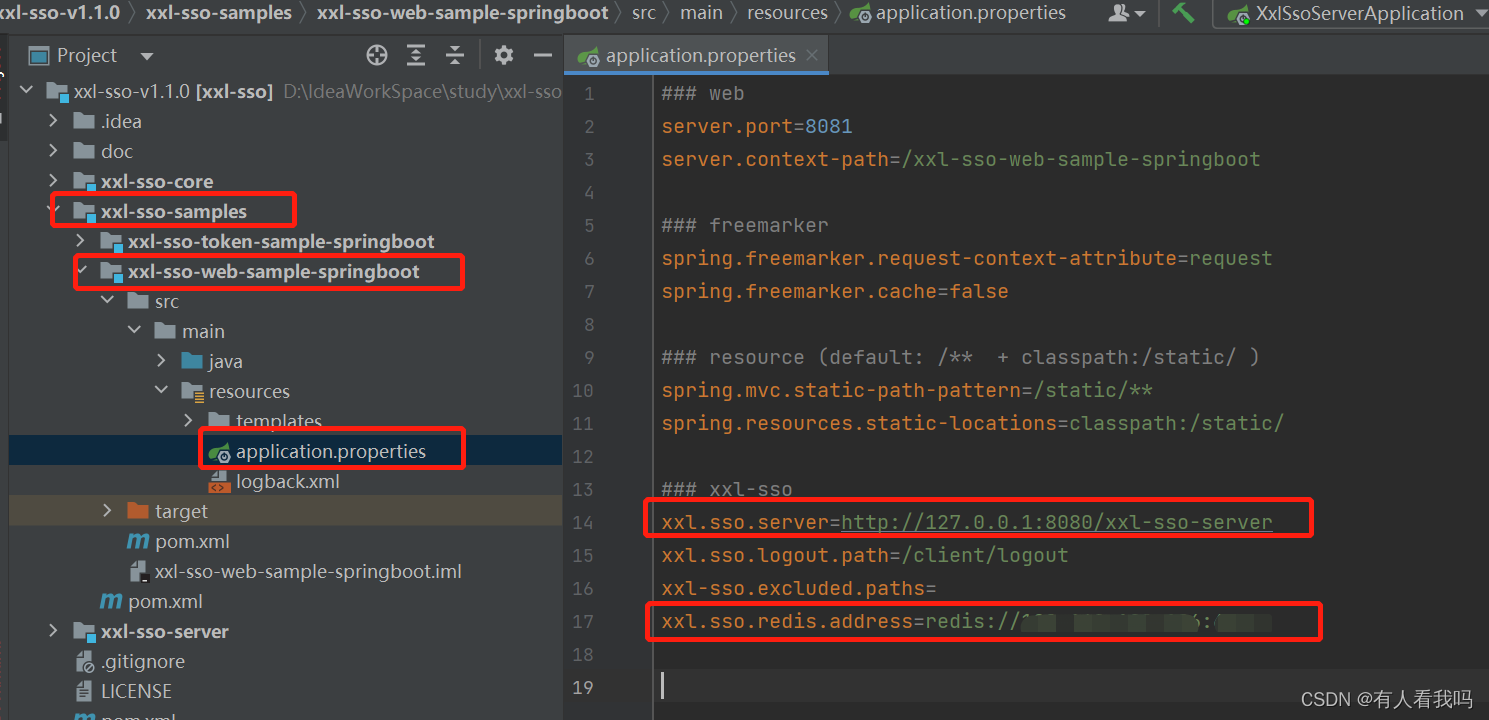
Task: Select the .gitignore file
Action: (x=142, y=661)
